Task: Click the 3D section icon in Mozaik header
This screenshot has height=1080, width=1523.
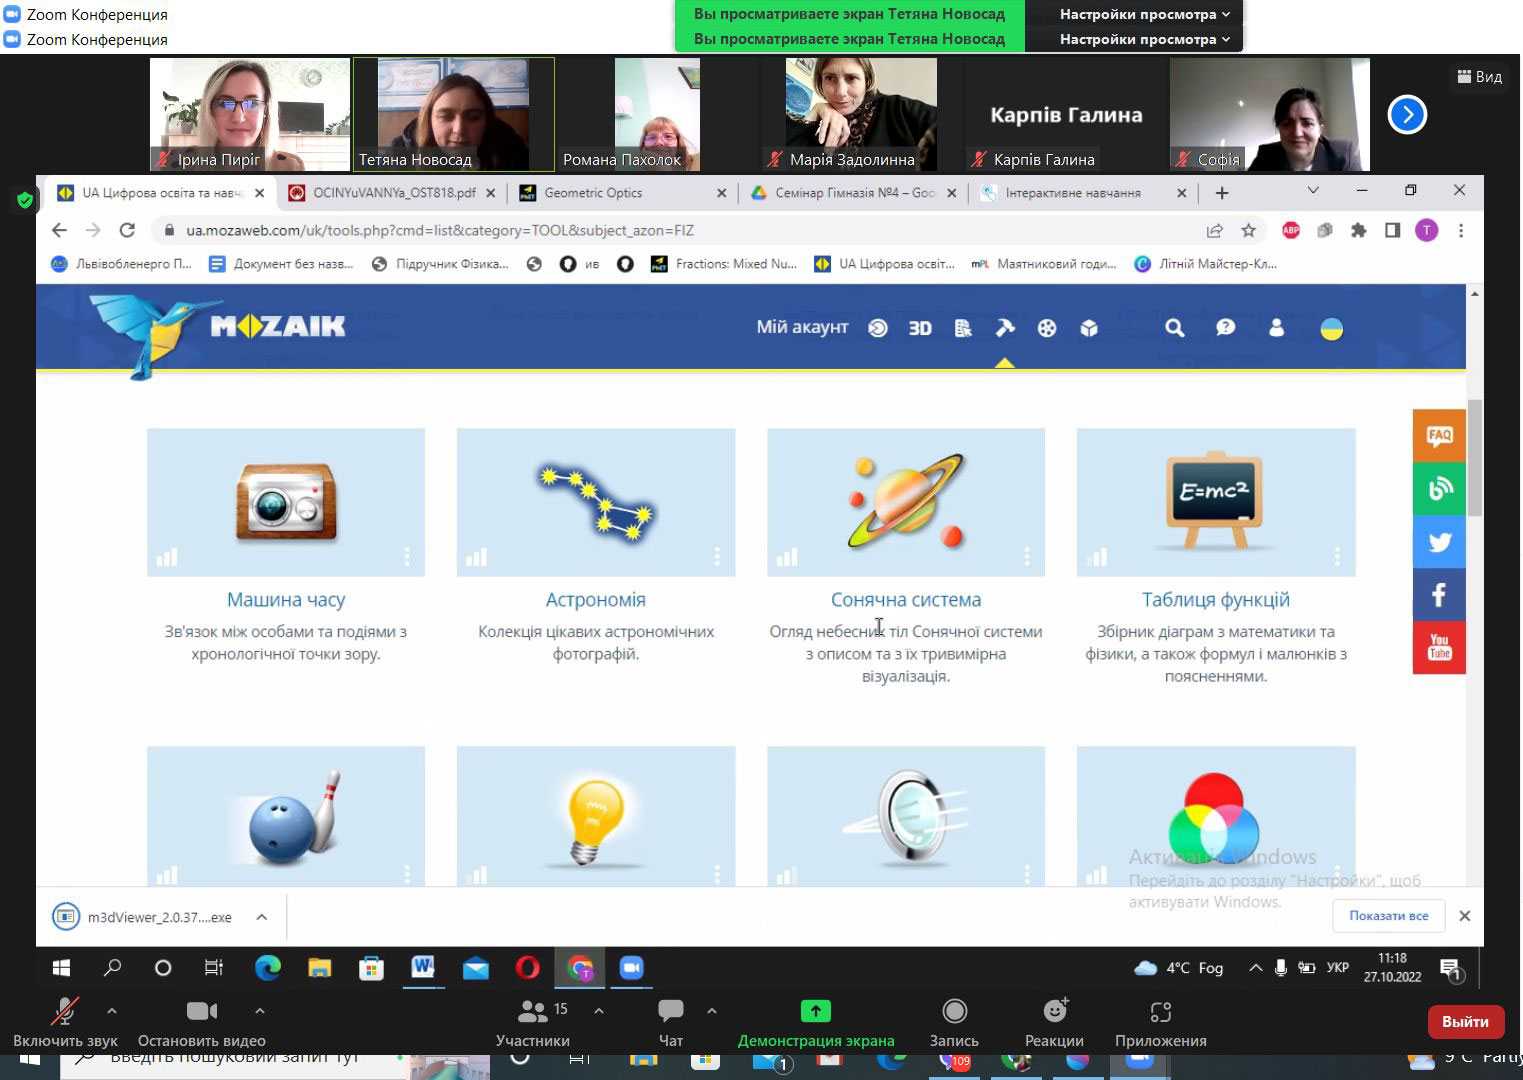Action: 919,328
